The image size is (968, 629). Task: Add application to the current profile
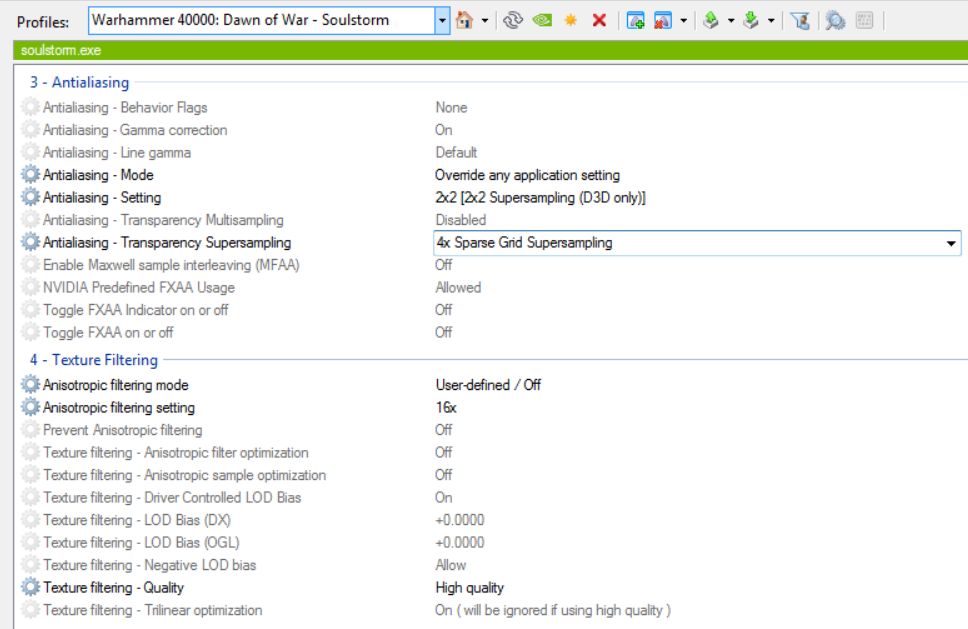coord(635,20)
